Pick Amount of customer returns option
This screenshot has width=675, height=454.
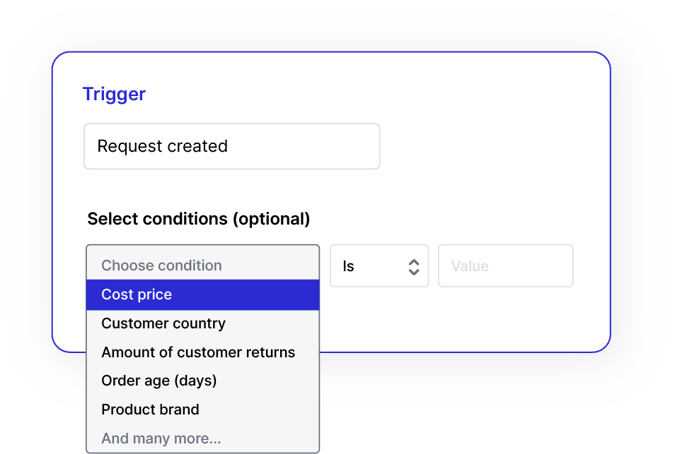(x=198, y=352)
